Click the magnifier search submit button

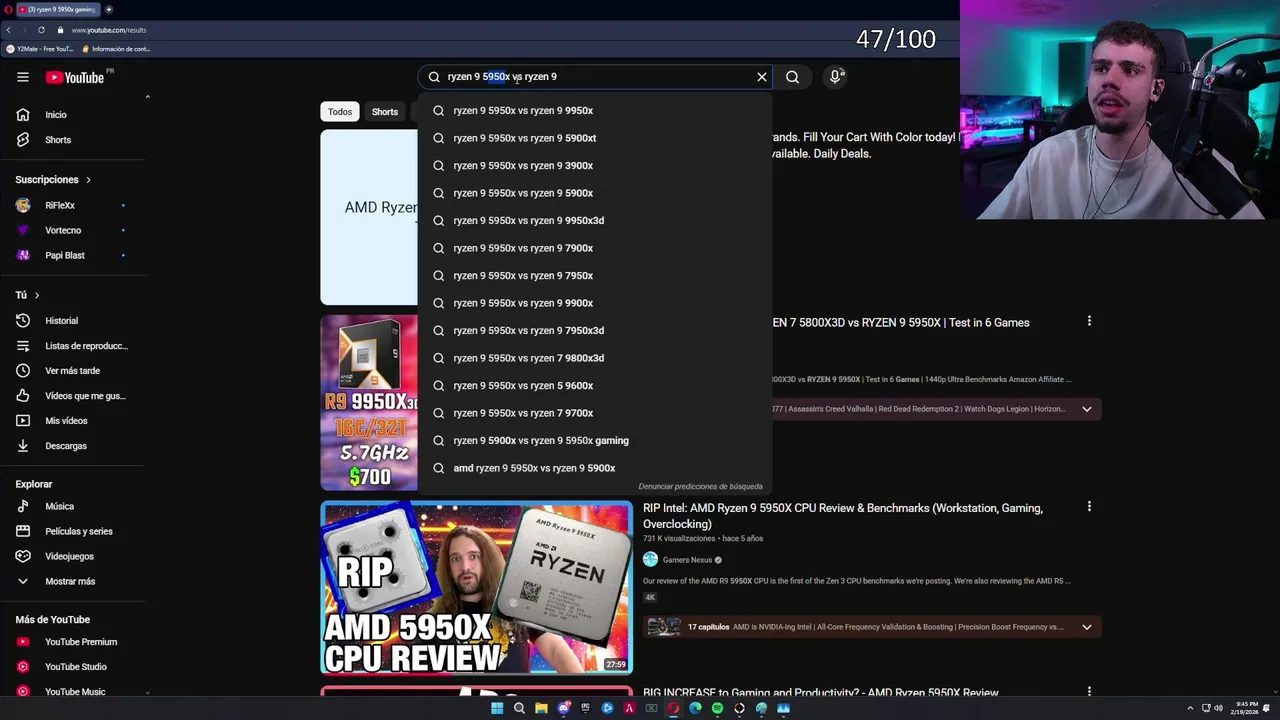click(792, 77)
